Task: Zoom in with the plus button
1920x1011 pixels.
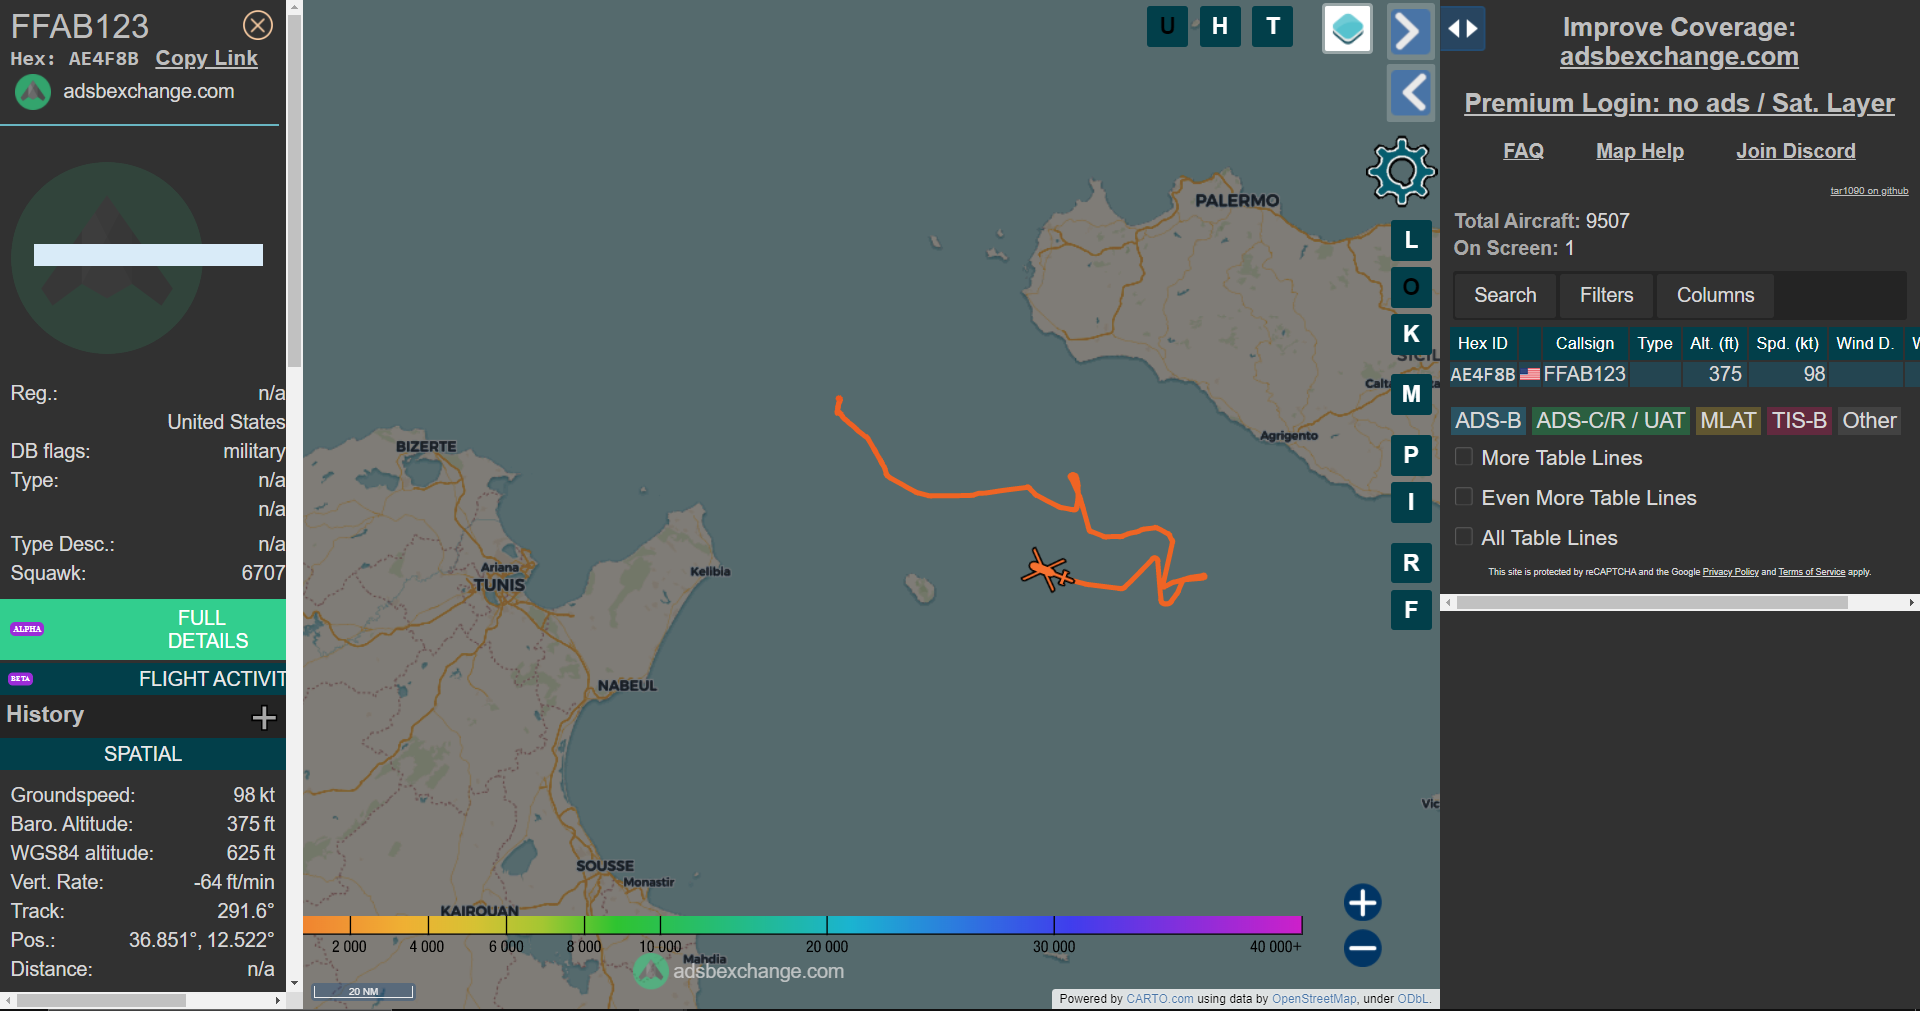Action: click(1362, 902)
